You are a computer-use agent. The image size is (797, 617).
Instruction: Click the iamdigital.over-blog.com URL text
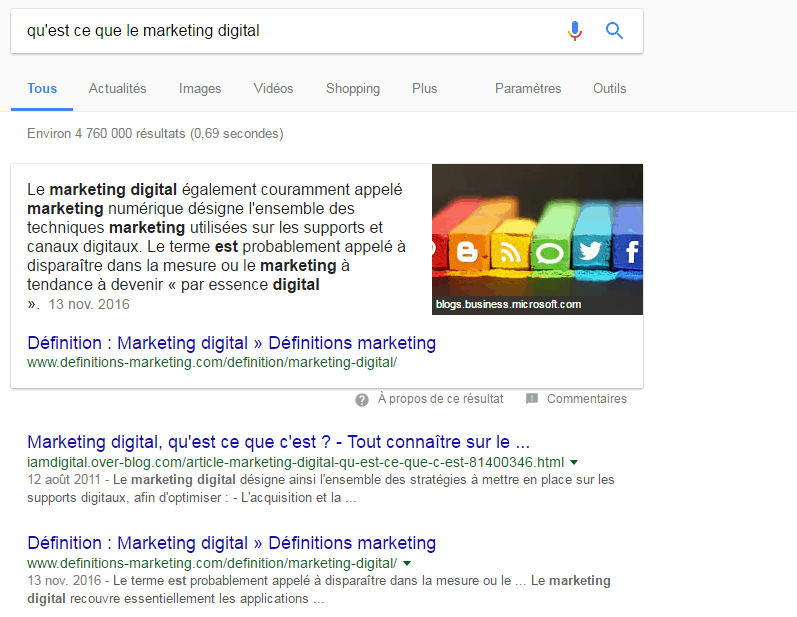click(x=295, y=462)
